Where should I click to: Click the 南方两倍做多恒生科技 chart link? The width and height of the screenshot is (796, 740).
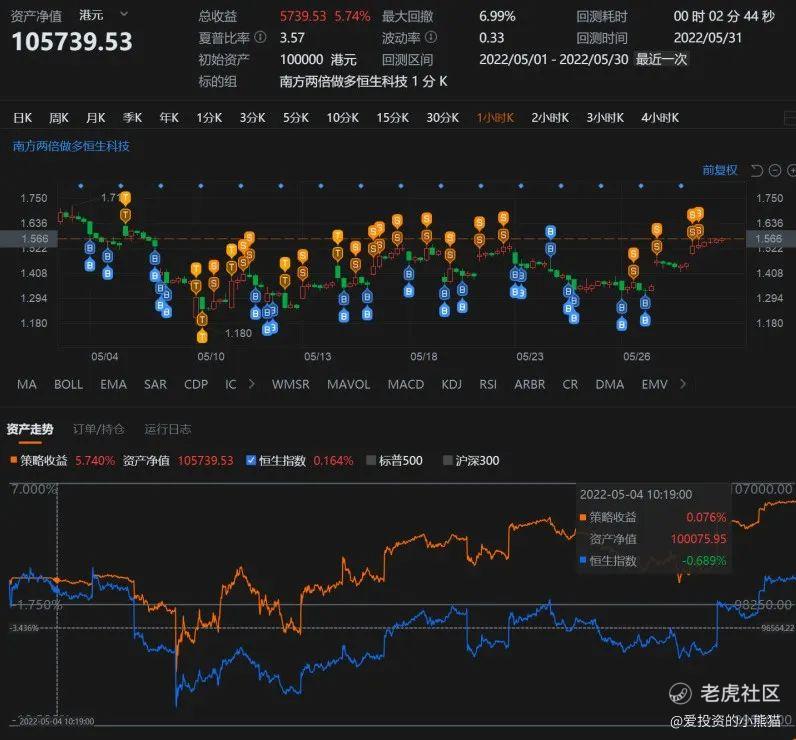pos(71,146)
